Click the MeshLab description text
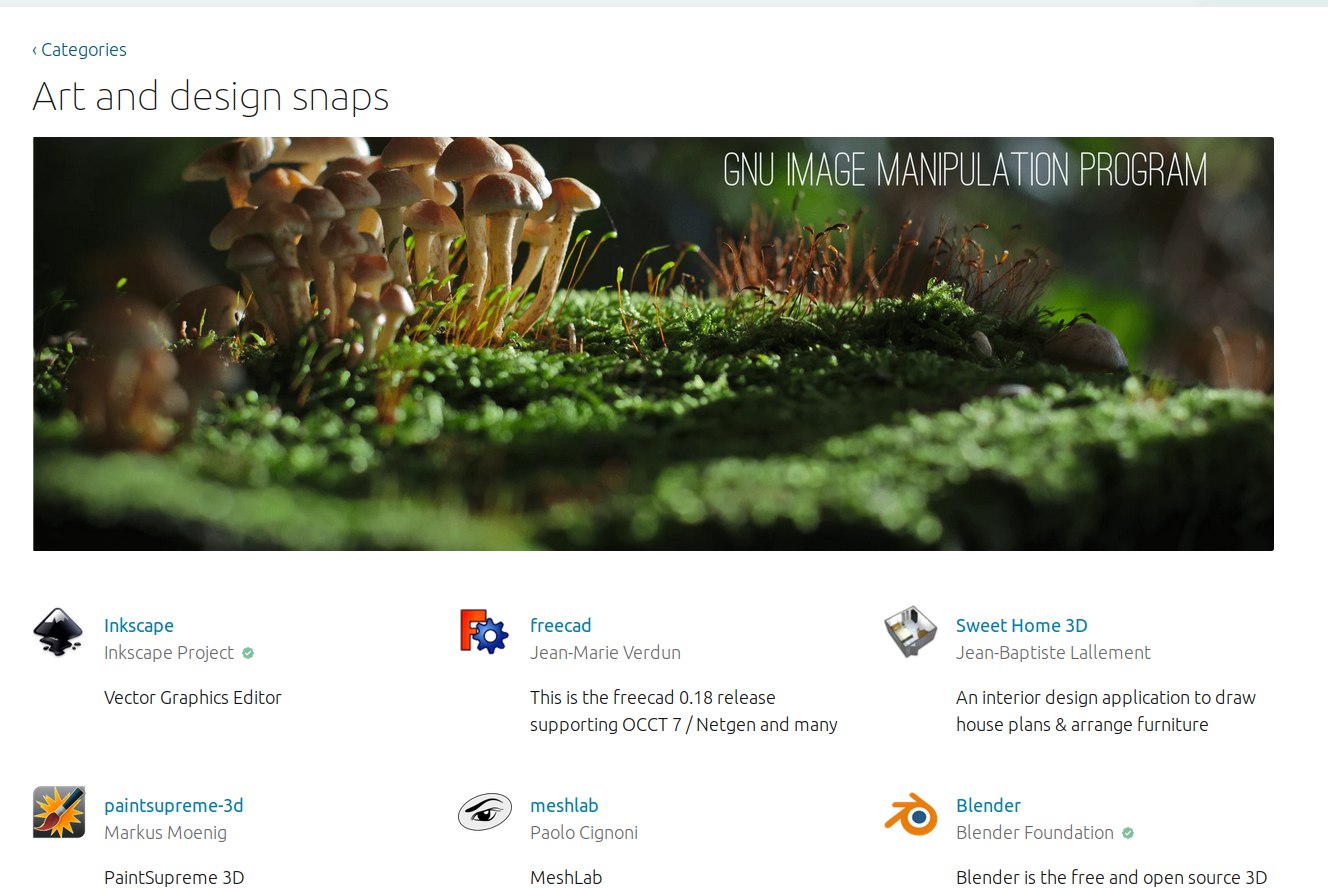1328x888 pixels. (x=566, y=877)
